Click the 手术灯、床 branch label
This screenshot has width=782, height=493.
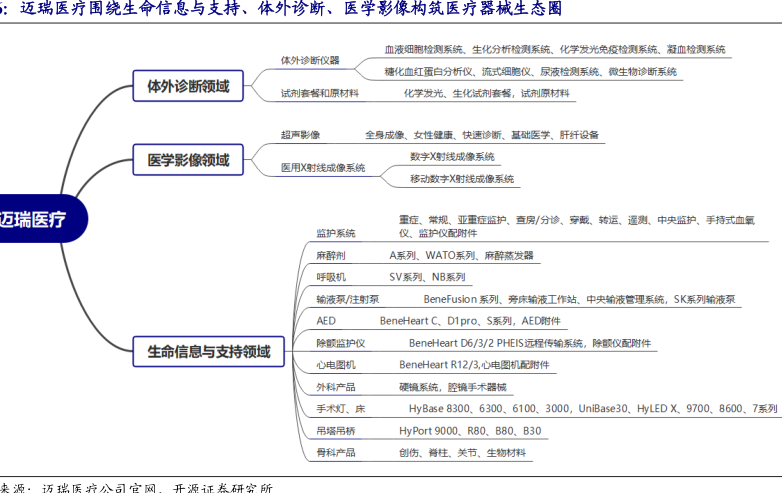(x=341, y=409)
